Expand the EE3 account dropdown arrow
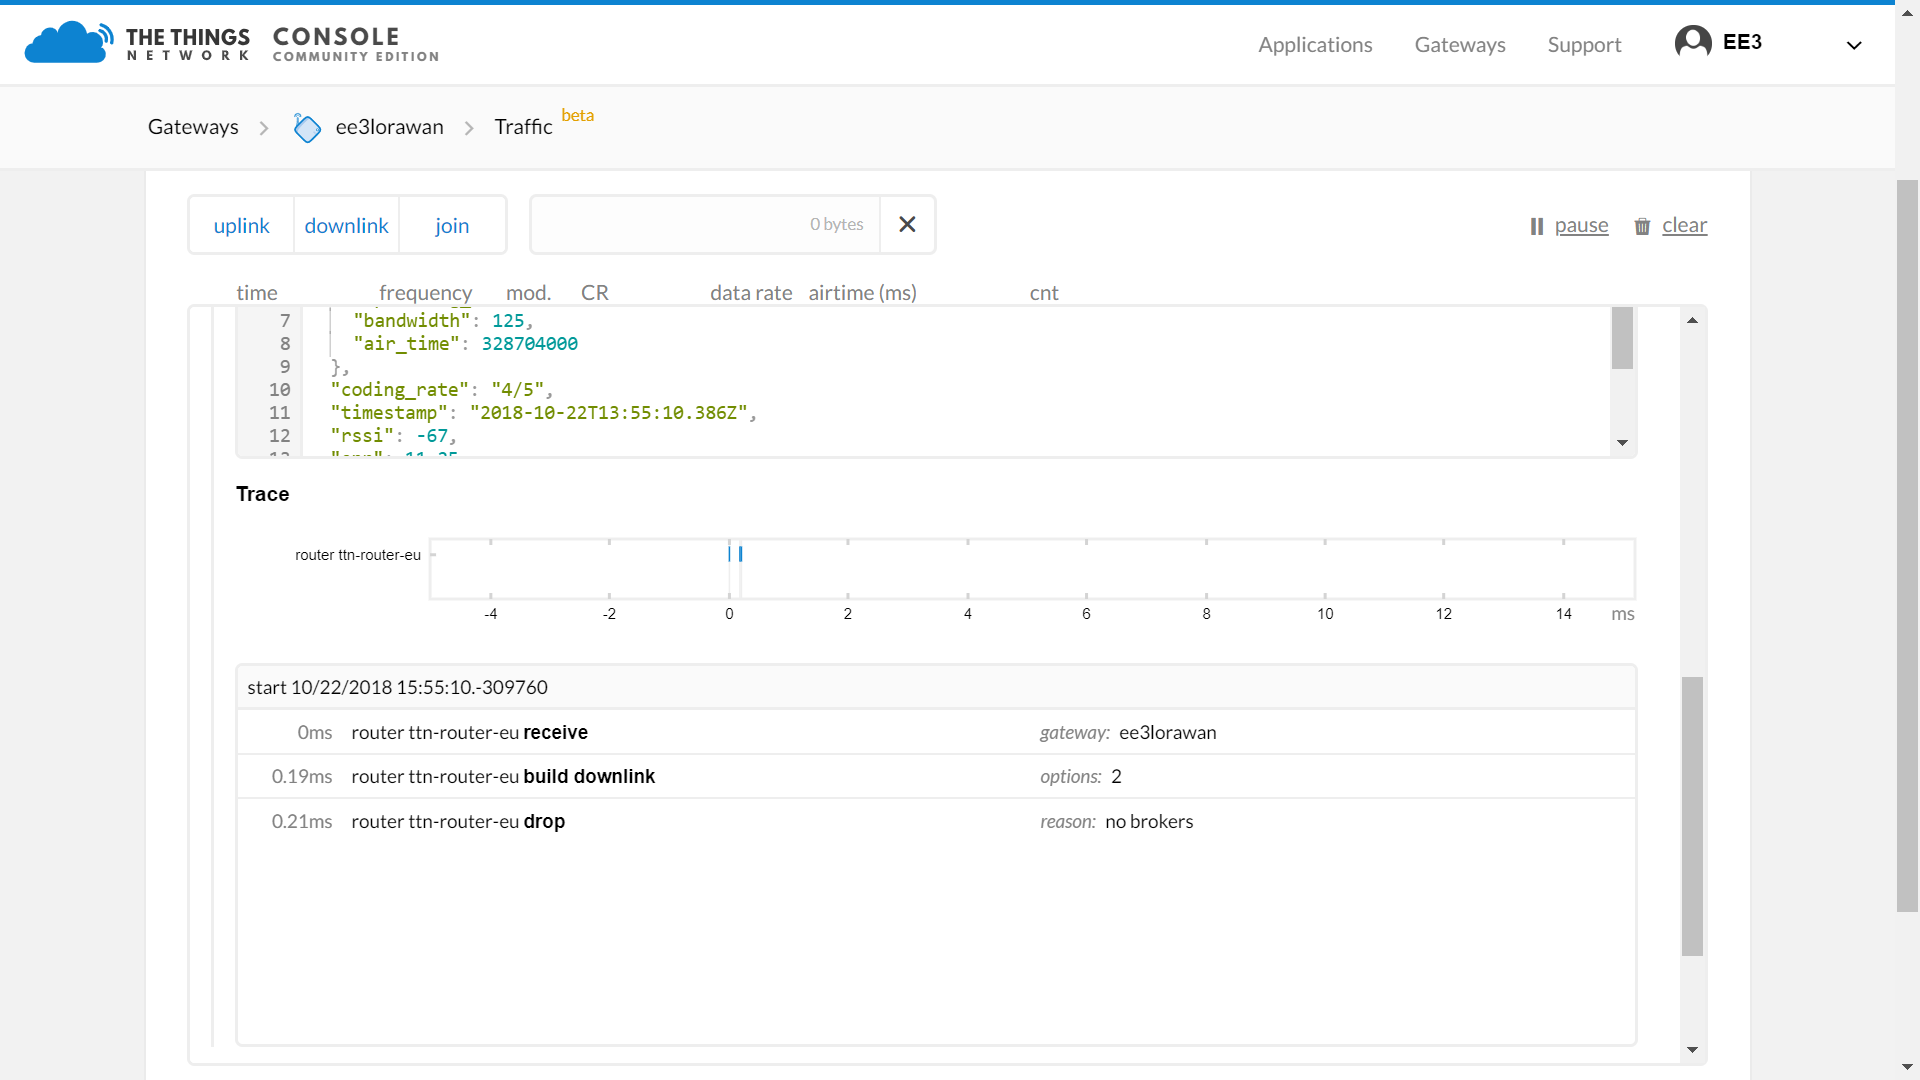Screen dimensions: 1920x1080 click(1853, 45)
